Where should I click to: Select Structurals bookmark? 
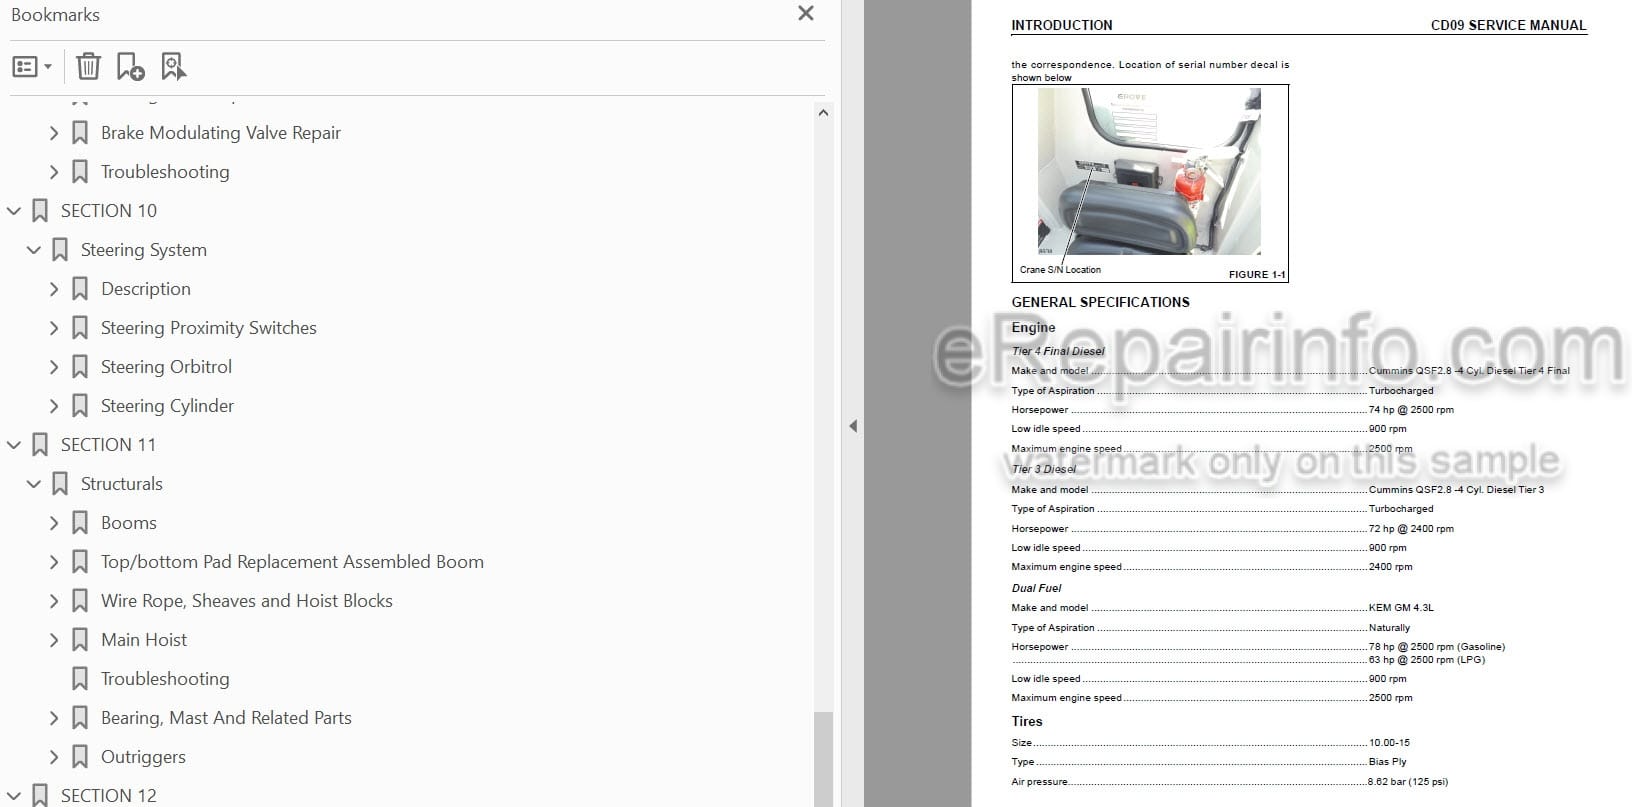click(x=122, y=484)
